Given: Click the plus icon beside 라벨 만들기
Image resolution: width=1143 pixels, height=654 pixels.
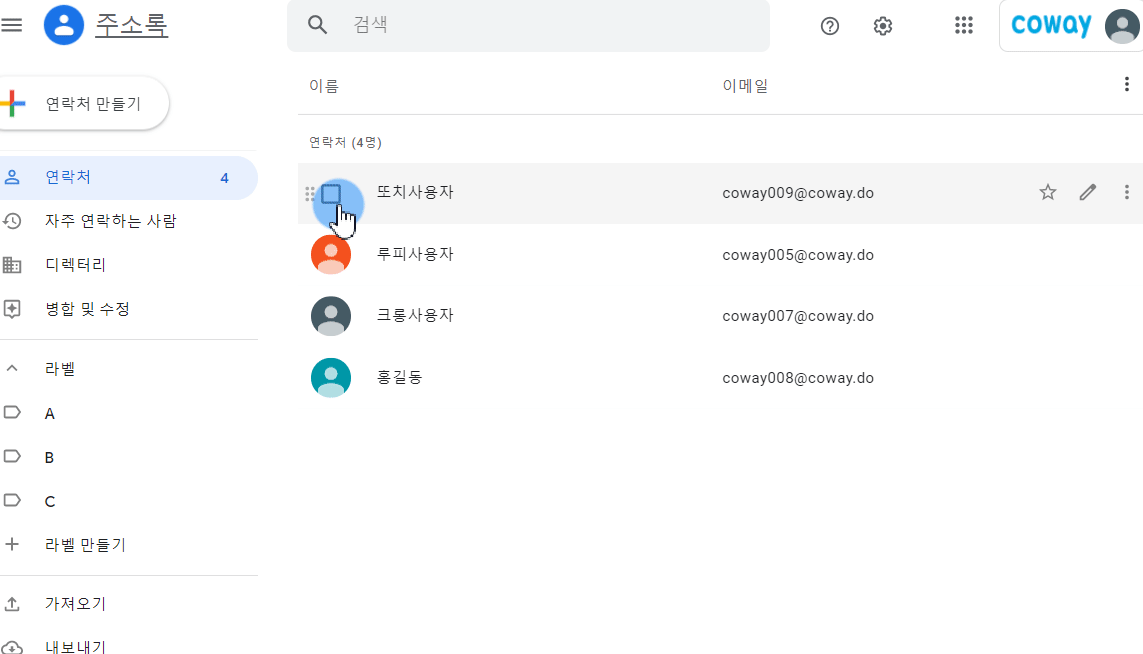Looking at the screenshot, I should click(x=12, y=544).
